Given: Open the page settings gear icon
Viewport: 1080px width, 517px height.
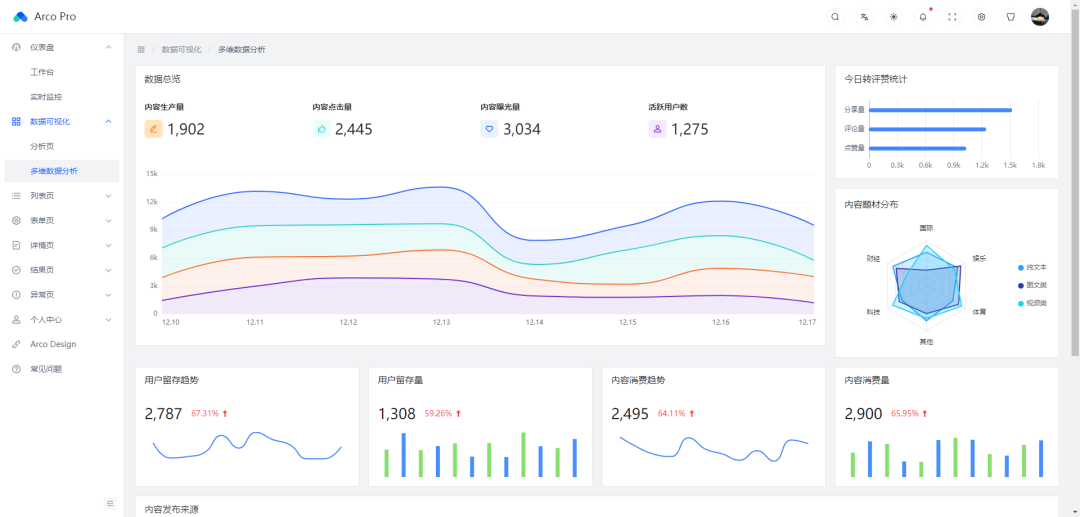Looking at the screenshot, I should [x=982, y=17].
